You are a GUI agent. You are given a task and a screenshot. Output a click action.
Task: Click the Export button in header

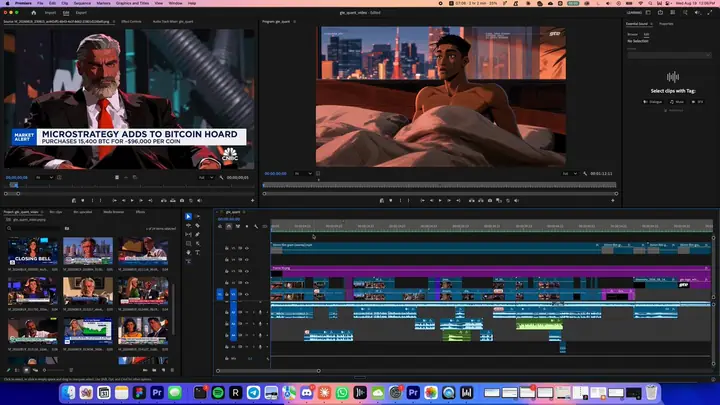[x=81, y=13]
